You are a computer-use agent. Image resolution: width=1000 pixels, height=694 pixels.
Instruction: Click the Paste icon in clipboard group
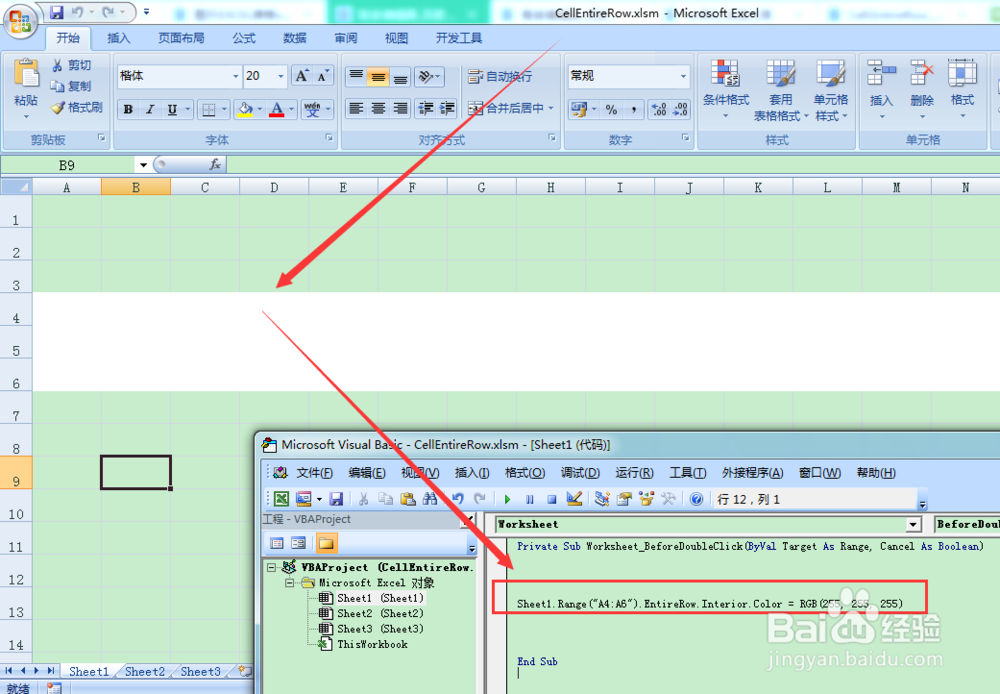coord(26,75)
